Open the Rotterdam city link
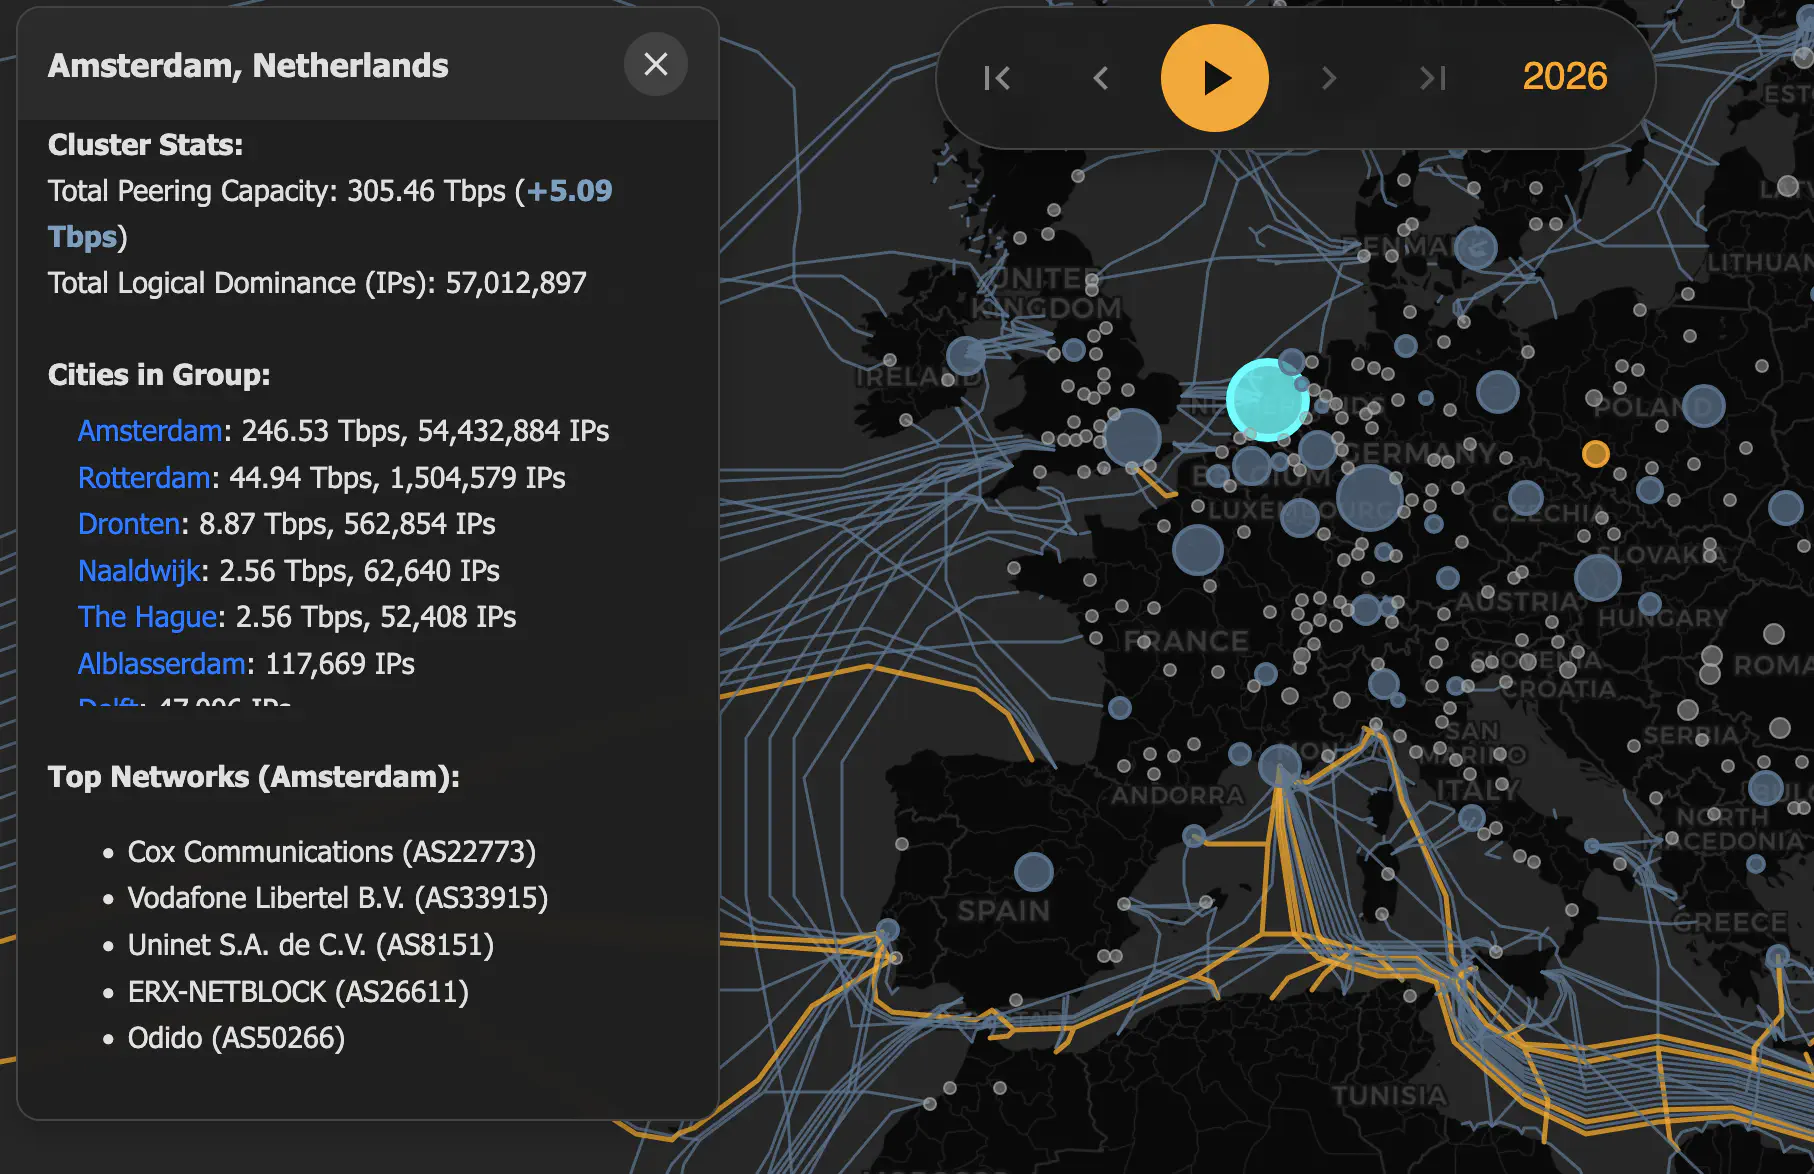1814x1174 pixels. click(x=145, y=478)
